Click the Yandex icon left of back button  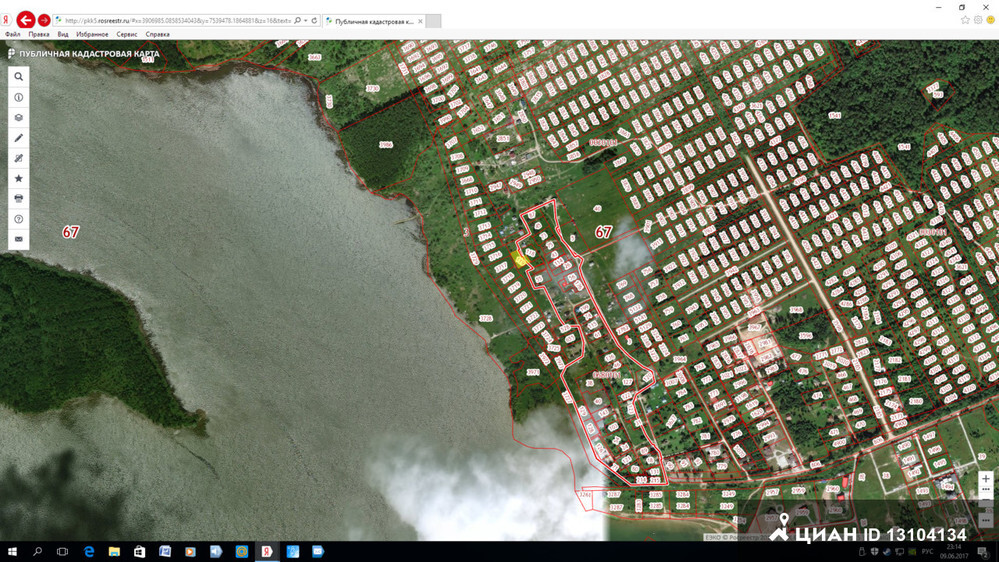(x=6, y=20)
